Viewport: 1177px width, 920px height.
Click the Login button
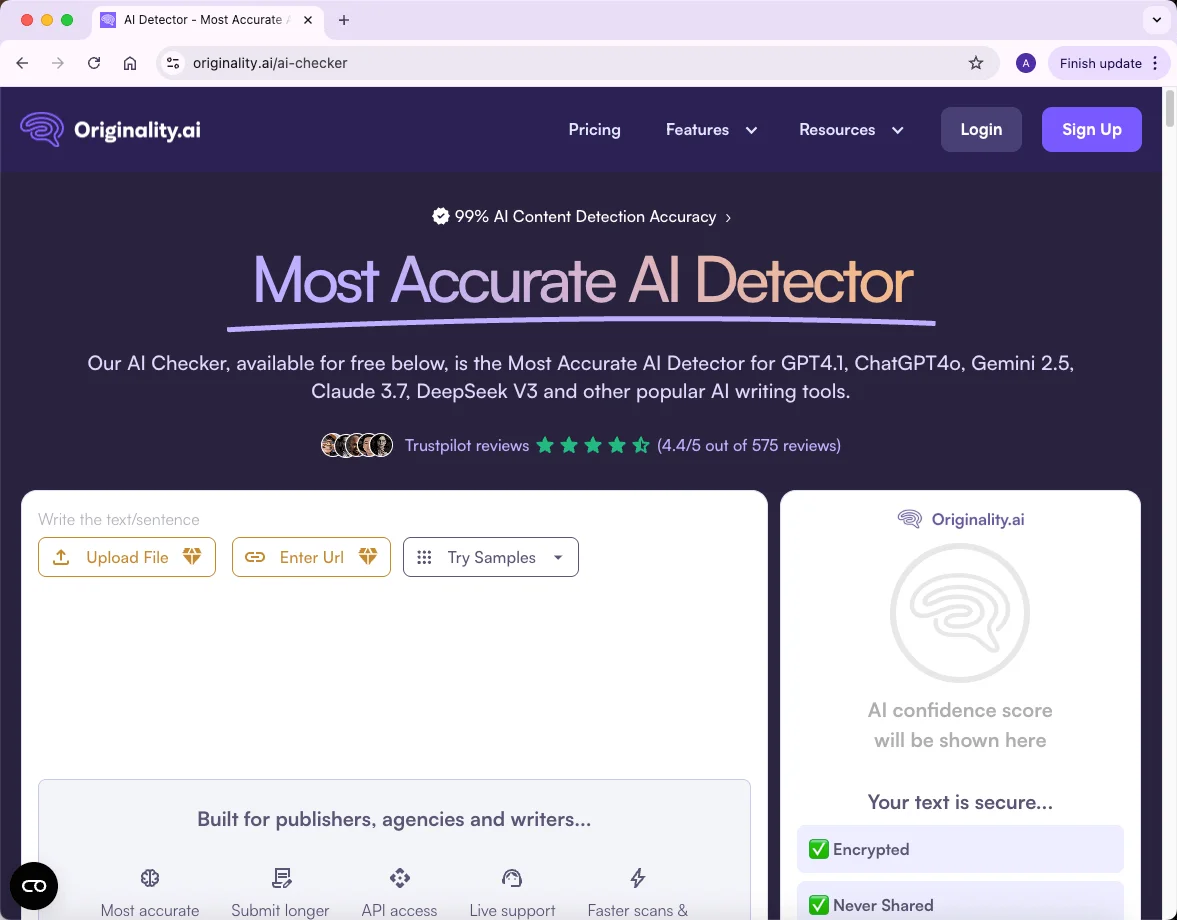coord(981,129)
